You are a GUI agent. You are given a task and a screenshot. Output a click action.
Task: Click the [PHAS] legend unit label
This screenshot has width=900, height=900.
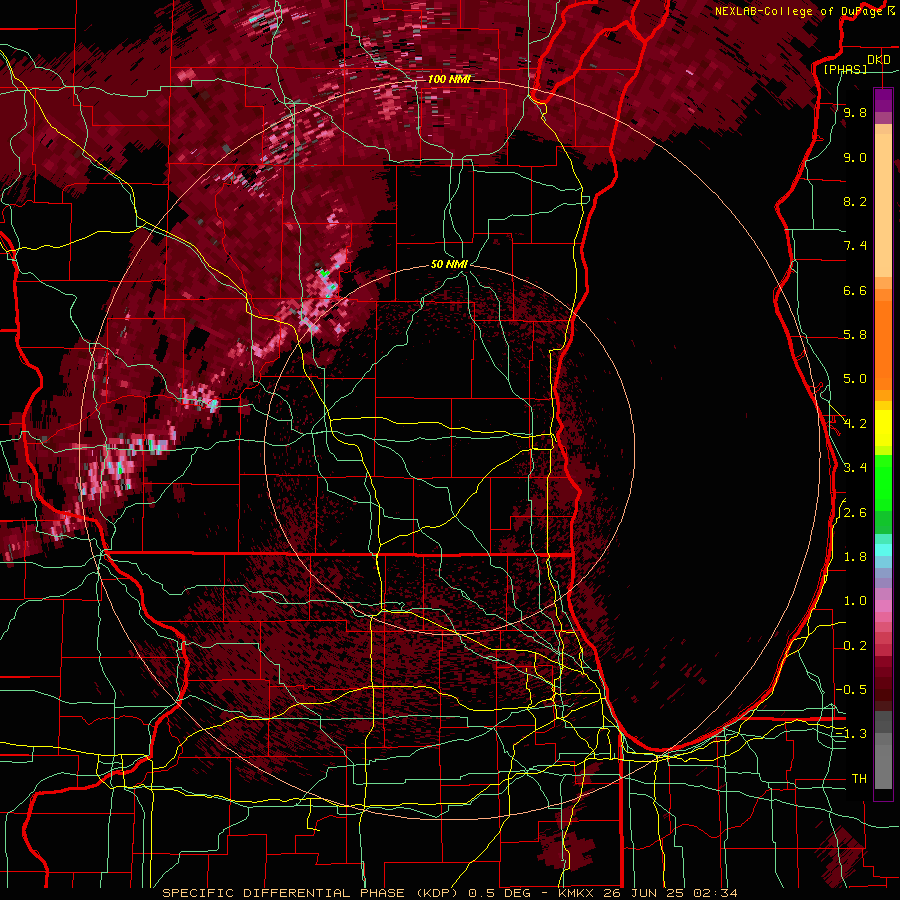[x=845, y=69]
